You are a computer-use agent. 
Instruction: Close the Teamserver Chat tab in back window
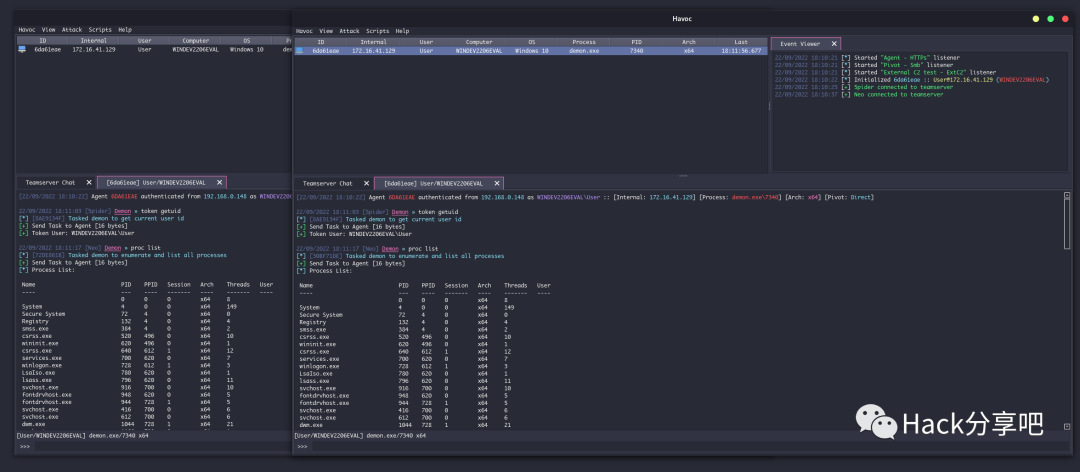pyautogui.click(x=89, y=183)
